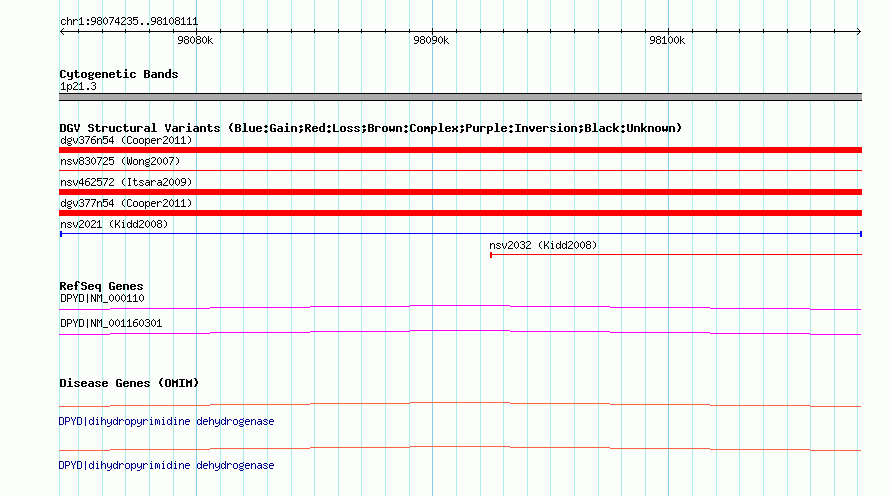Select the red loss bar for dgv376n54

460,150
